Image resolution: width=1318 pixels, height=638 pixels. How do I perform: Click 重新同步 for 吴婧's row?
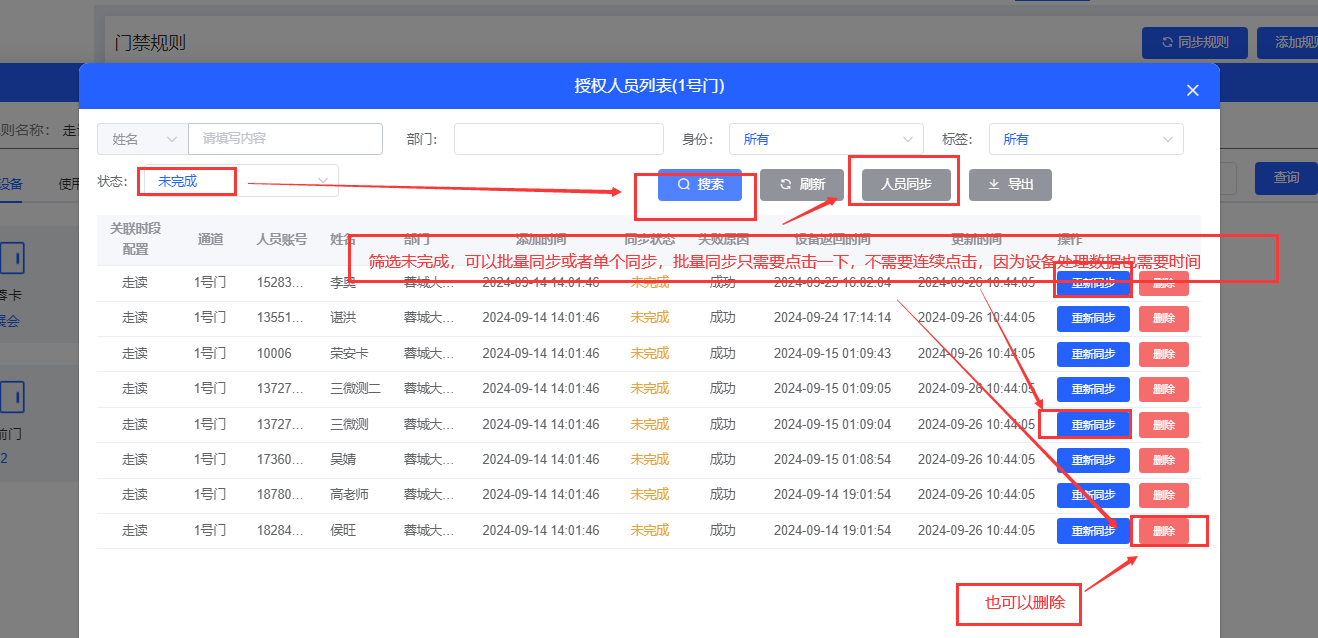point(1093,460)
